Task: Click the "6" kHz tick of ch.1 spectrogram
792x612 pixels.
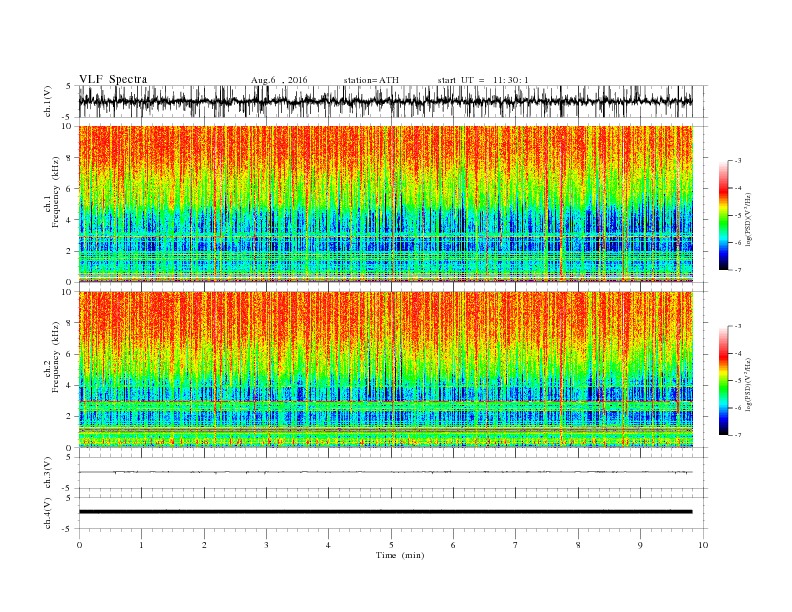Action: pos(70,189)
